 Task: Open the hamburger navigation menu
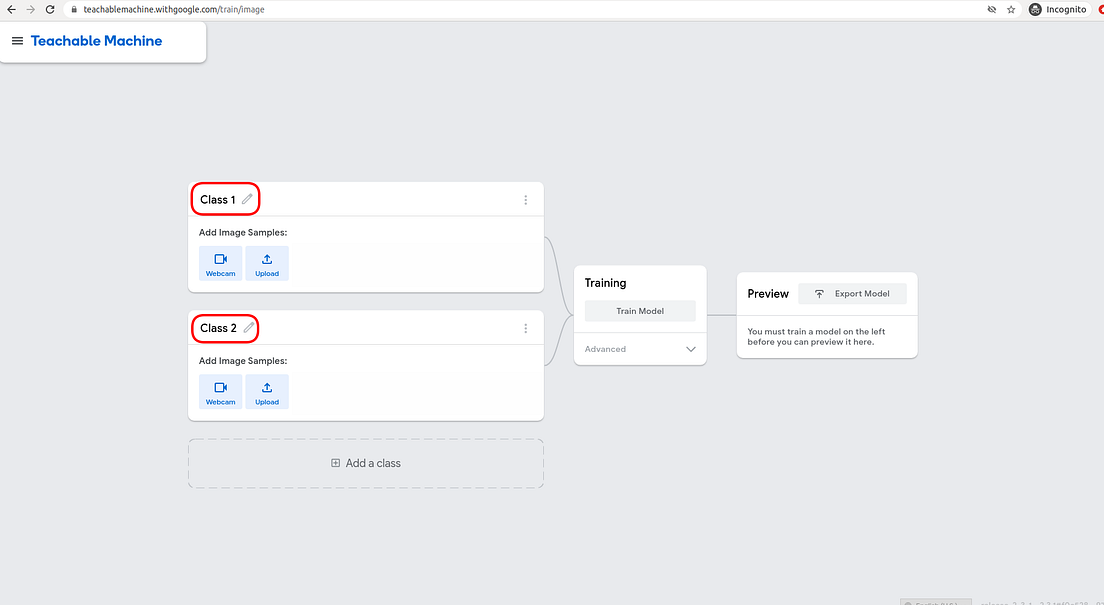click(x=17, y=41)
